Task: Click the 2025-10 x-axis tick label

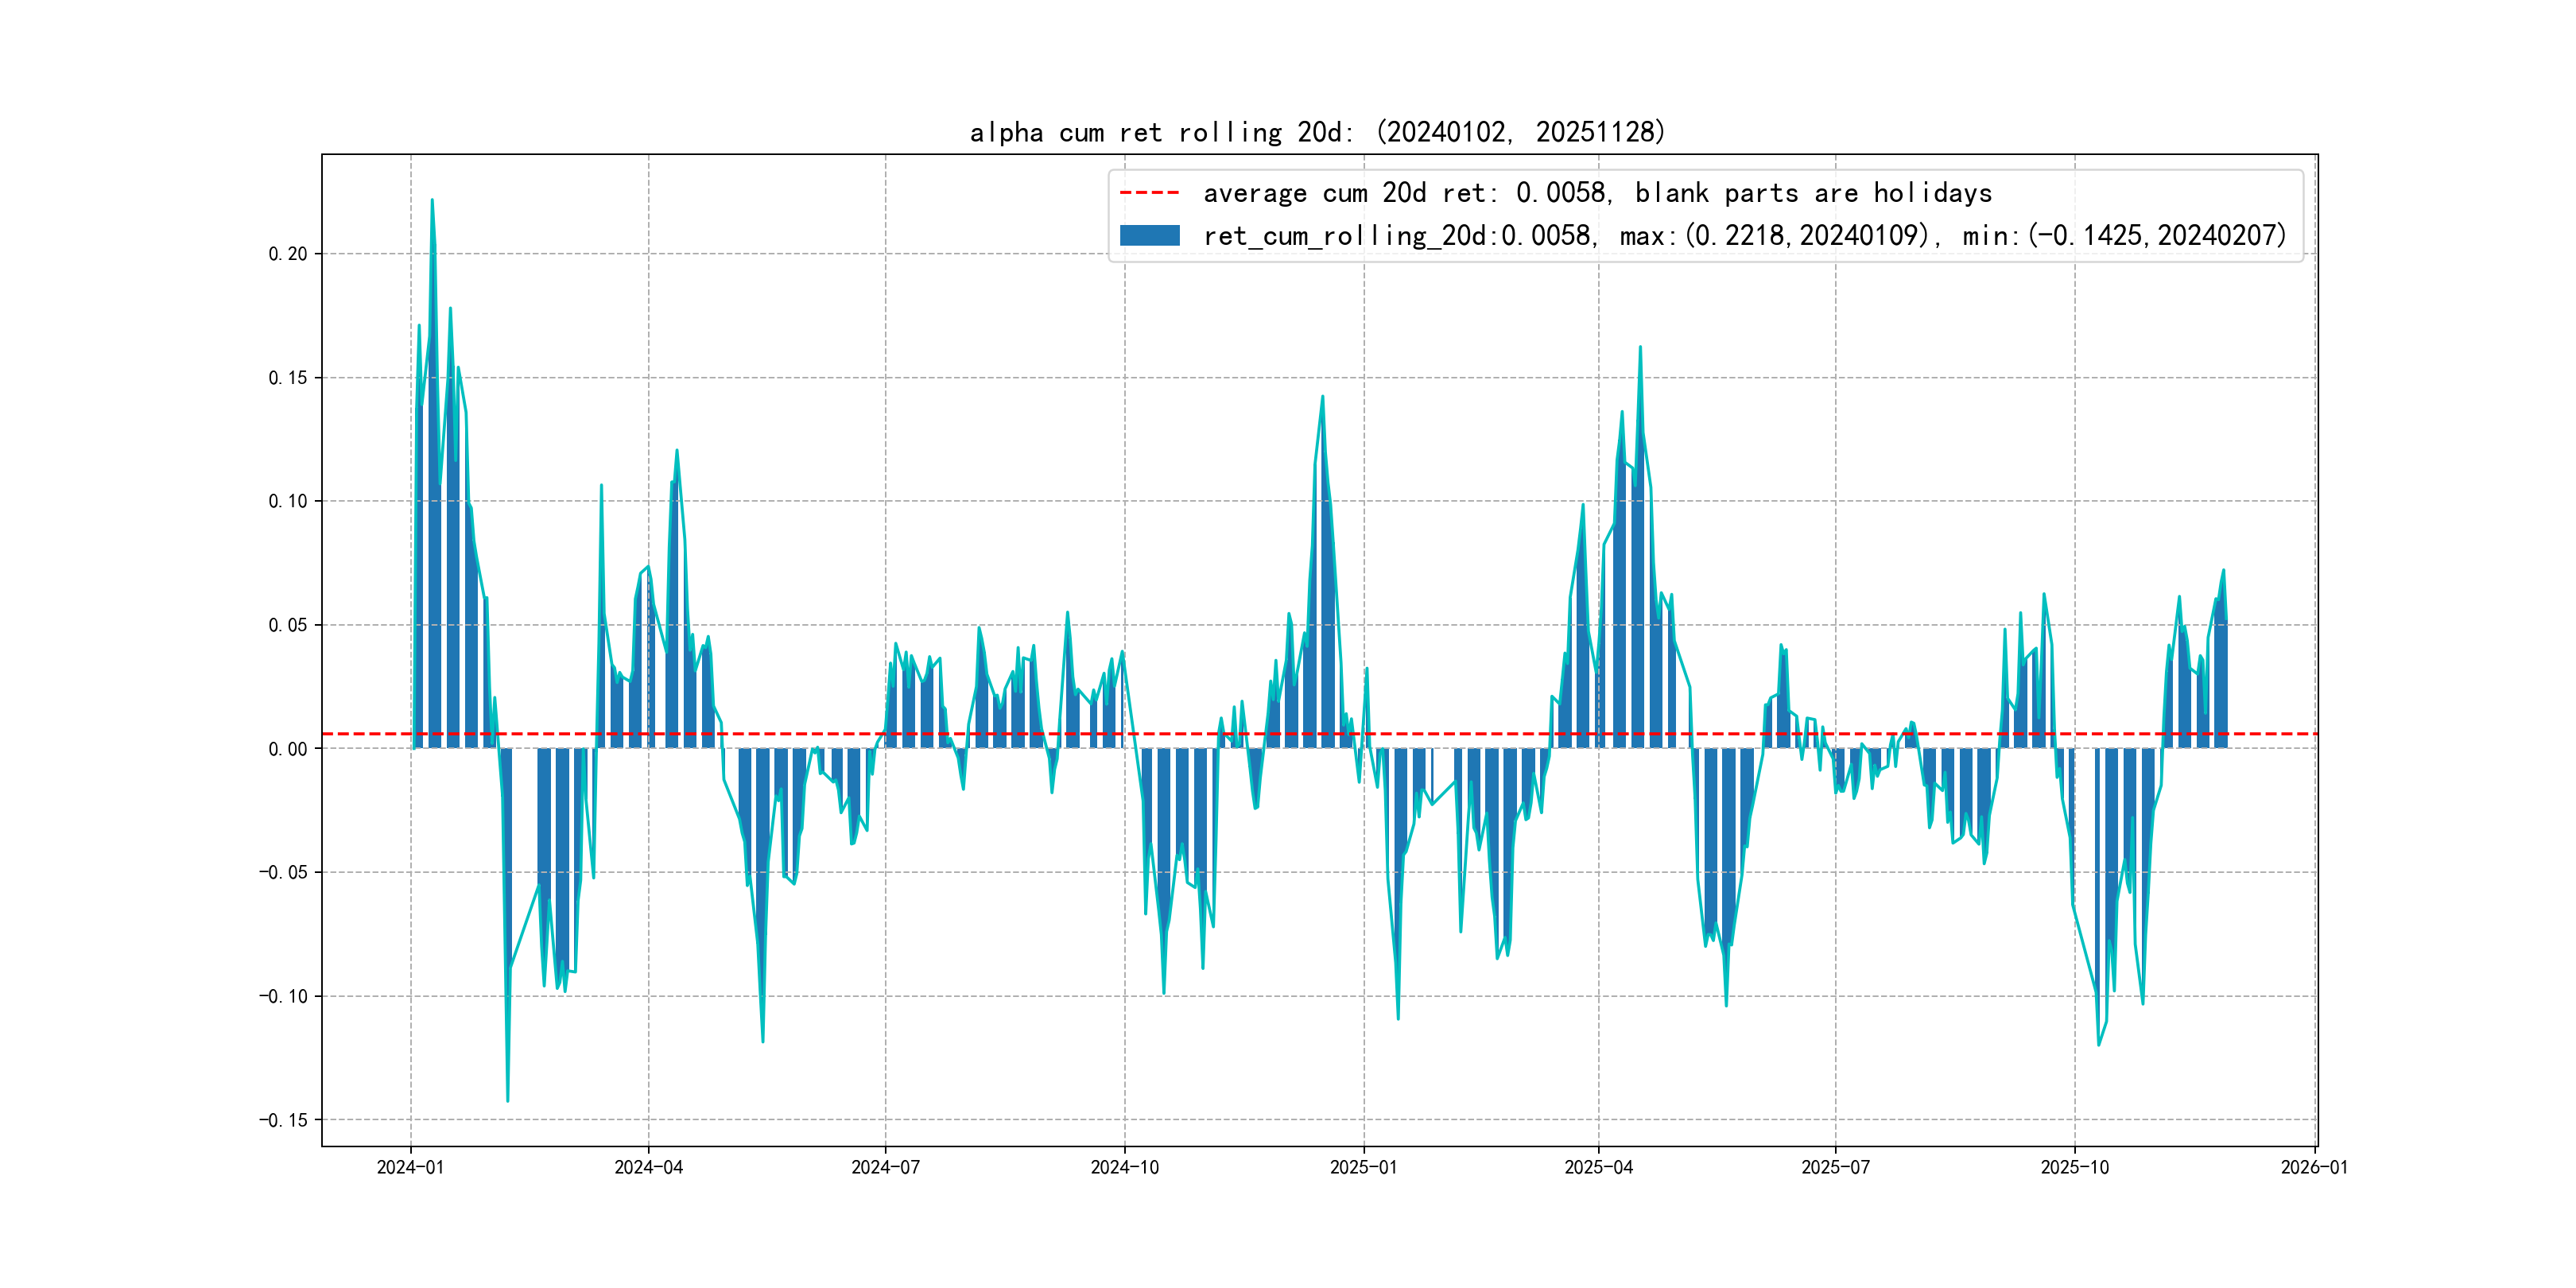Action: click(x=2074, y=1167)
